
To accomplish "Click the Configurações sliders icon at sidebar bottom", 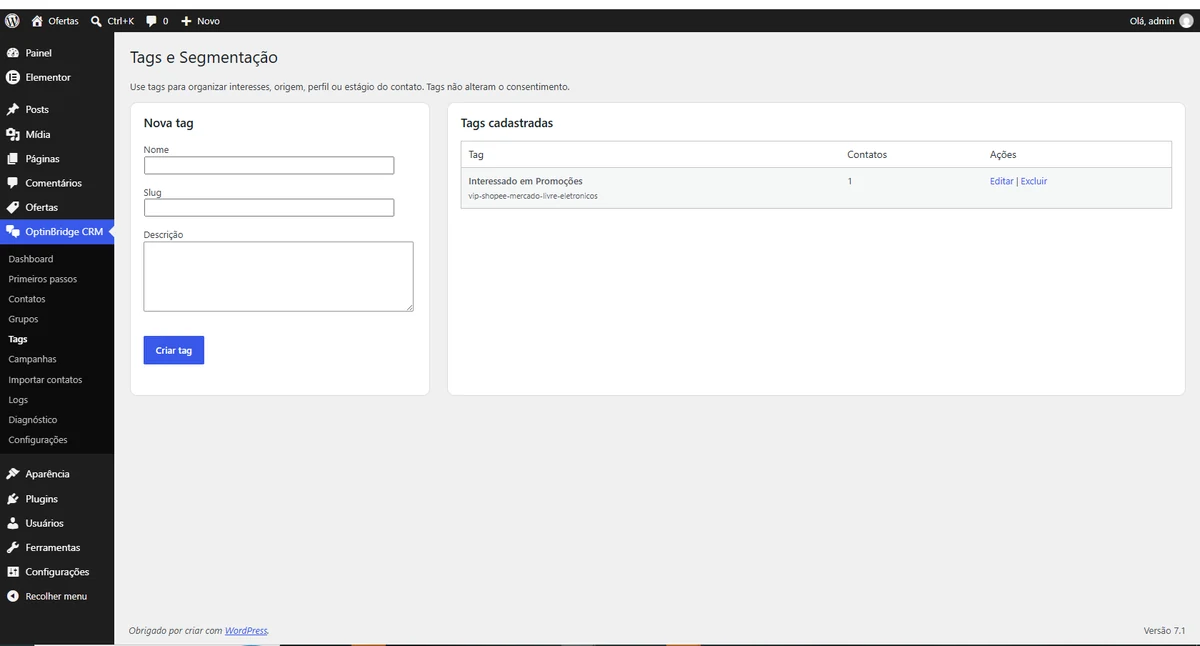I will pyautogui.click(x=13, y=572).
